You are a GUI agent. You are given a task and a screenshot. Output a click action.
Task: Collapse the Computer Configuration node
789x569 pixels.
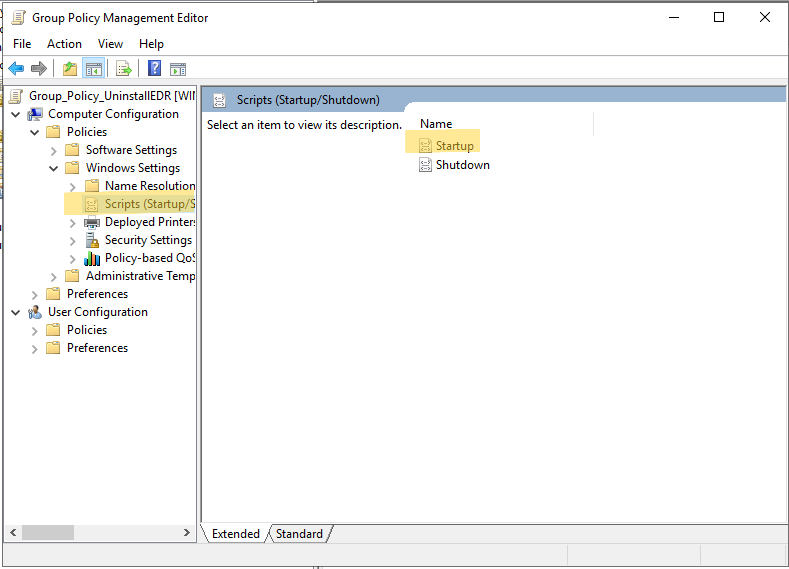(16, 115)
